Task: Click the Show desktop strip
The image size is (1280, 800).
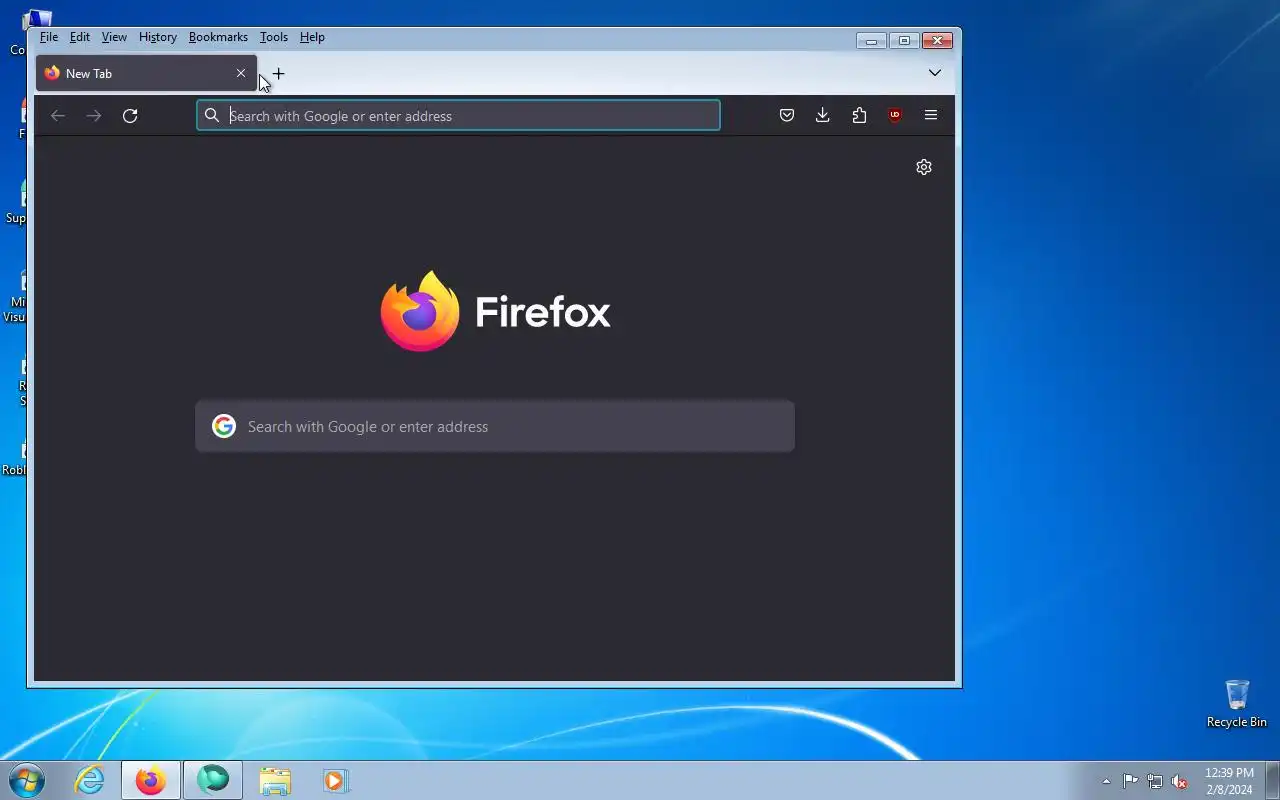Action: coord(1273,780)
